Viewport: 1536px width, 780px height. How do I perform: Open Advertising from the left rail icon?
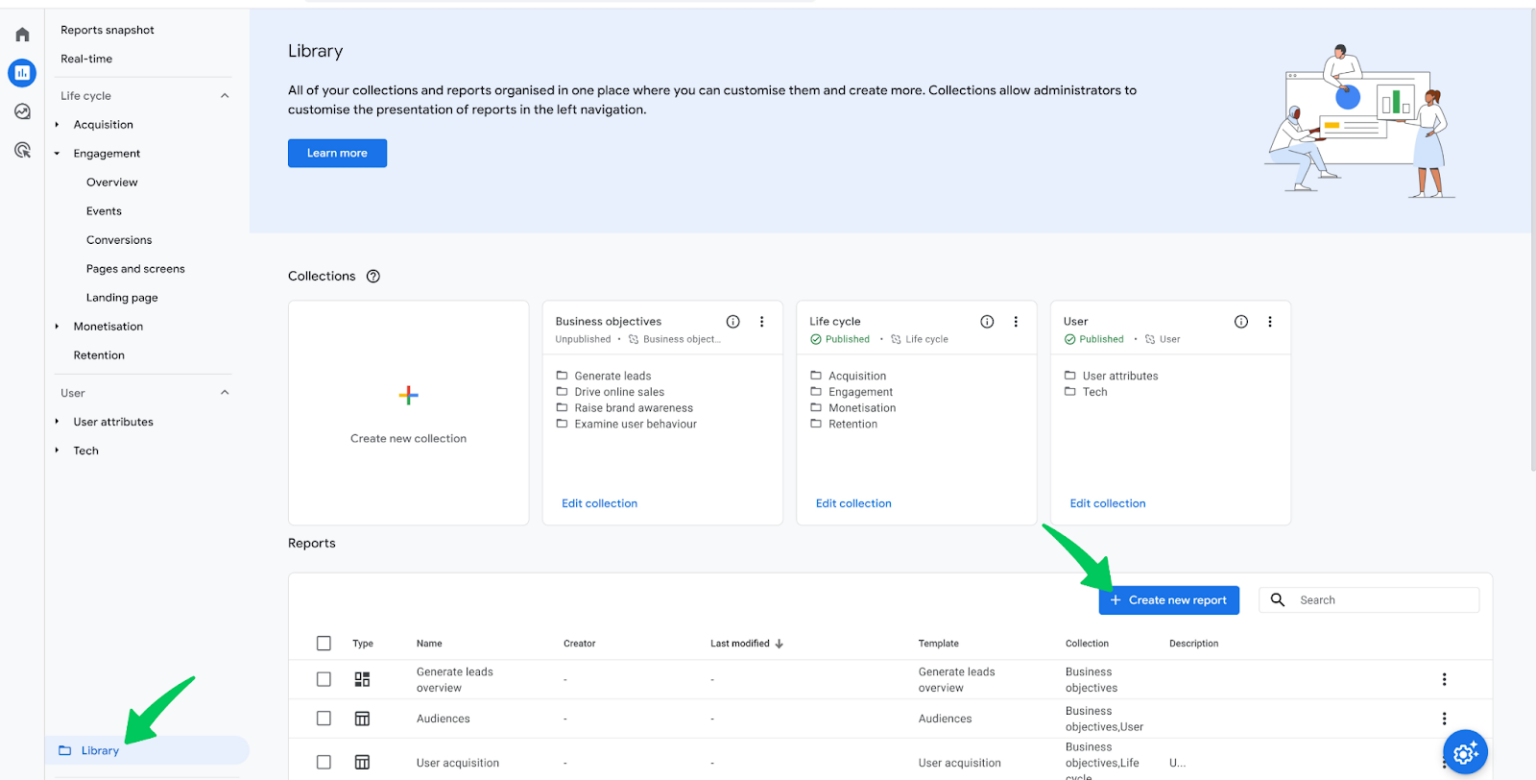point(22,150)
